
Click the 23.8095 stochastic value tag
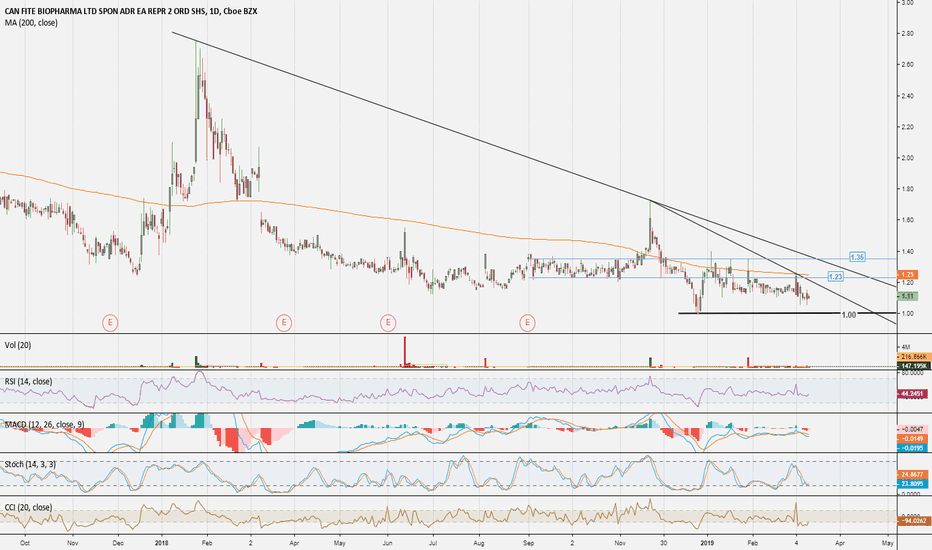point(911,484)
